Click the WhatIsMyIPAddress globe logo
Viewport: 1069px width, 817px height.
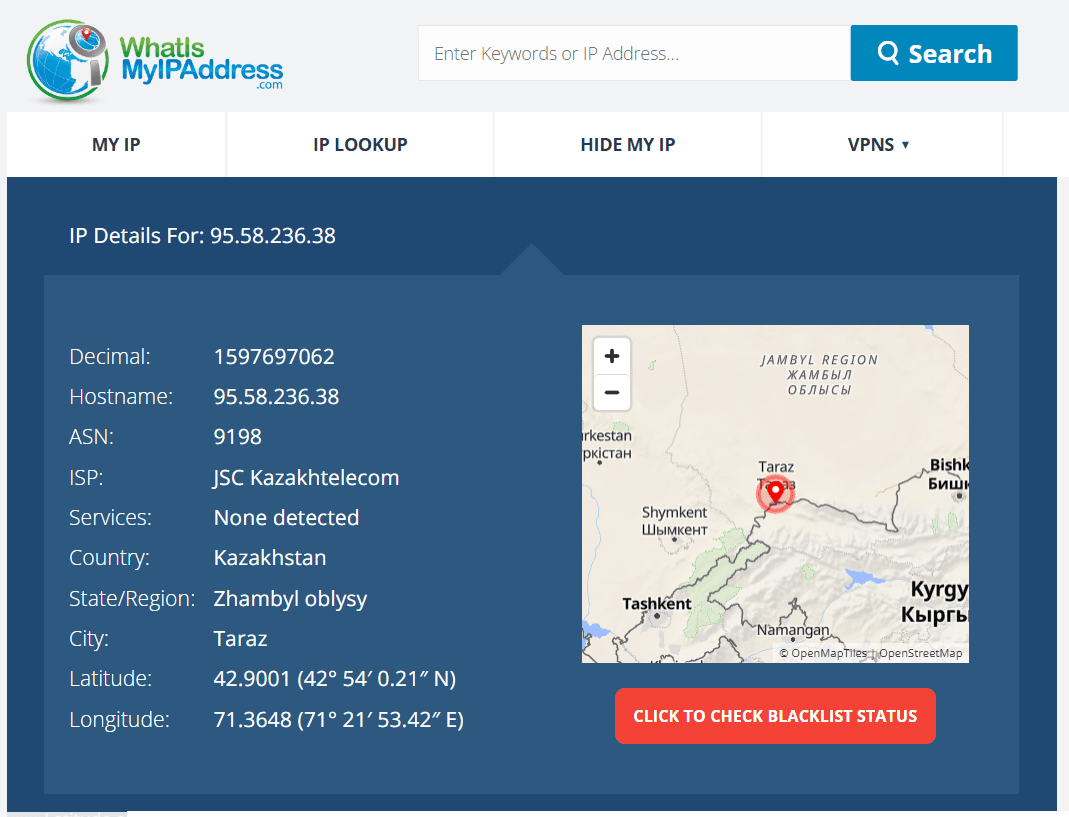[x=67, y=61]
